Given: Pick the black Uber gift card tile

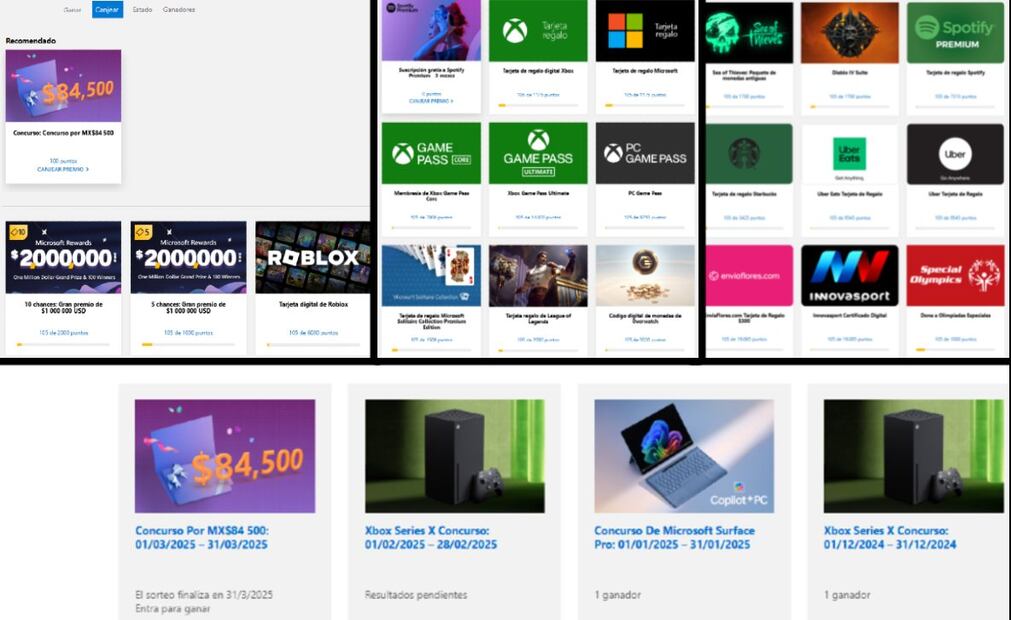Looking at the screenshot, I should tap(955, 154).
